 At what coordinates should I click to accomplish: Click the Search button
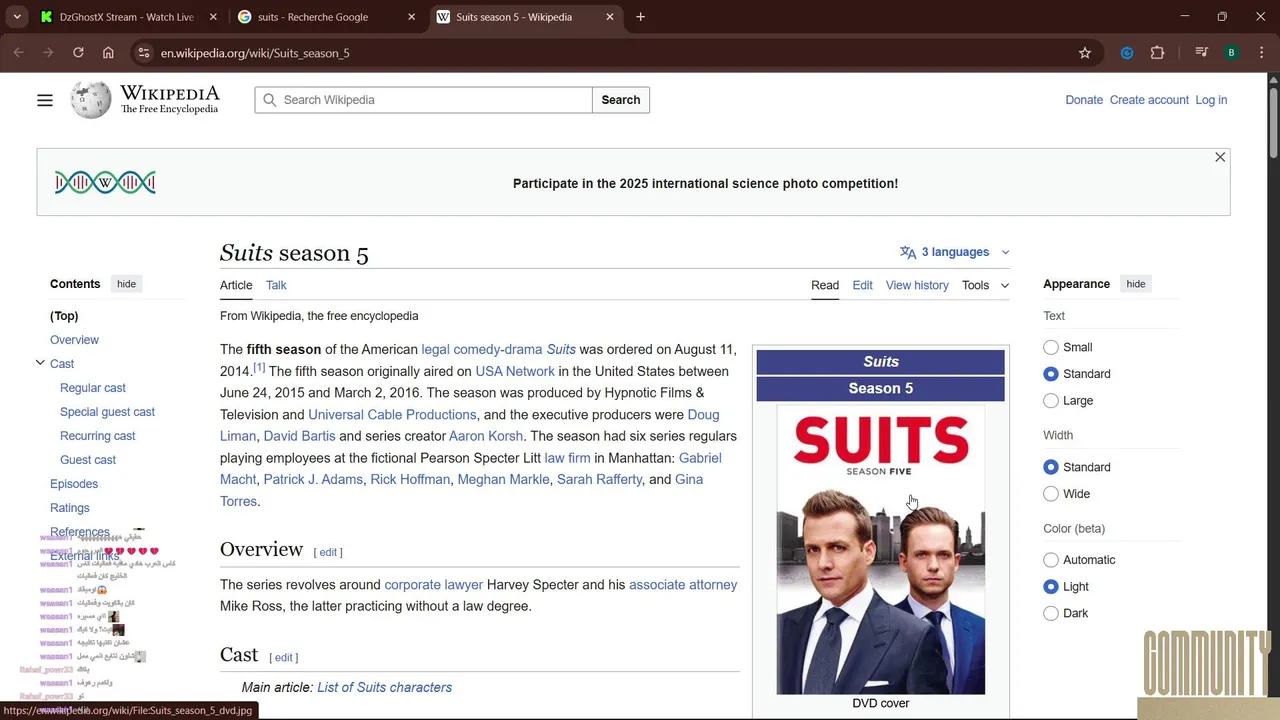click(620, 100)
